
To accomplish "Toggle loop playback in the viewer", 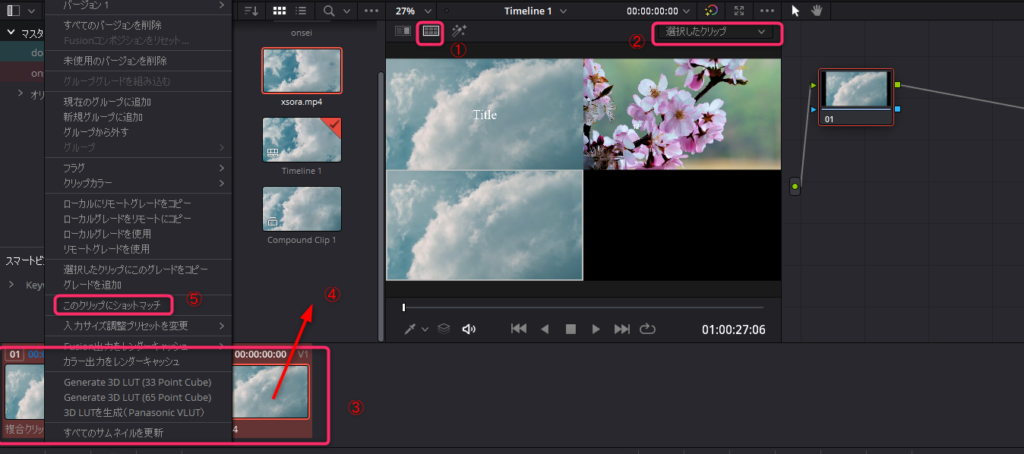I will pyautogui.click(x=647, y=329).
